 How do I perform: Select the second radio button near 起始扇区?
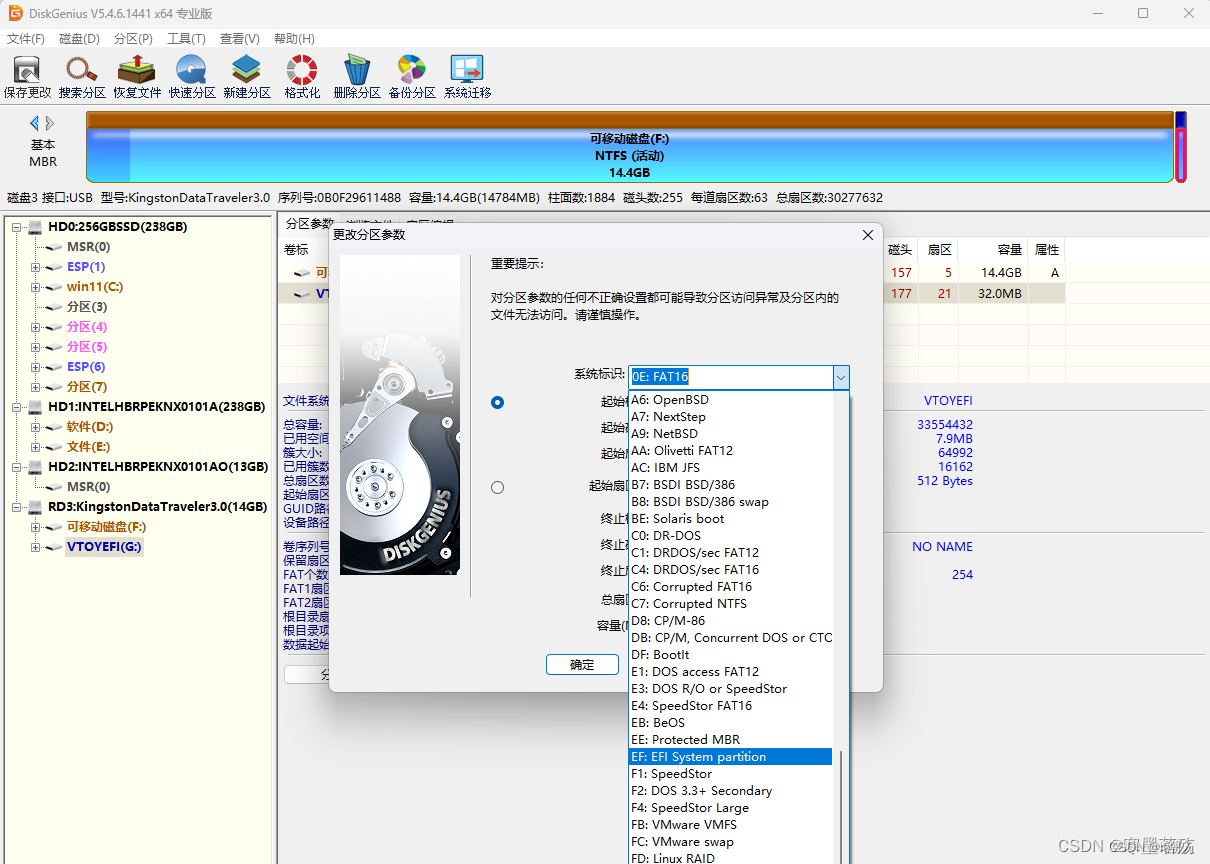pos(498,487)
